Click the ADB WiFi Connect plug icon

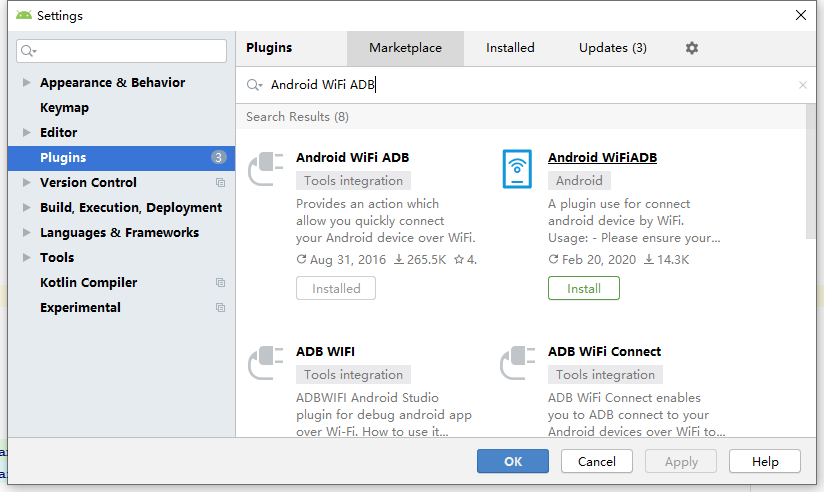coord(518,363)
